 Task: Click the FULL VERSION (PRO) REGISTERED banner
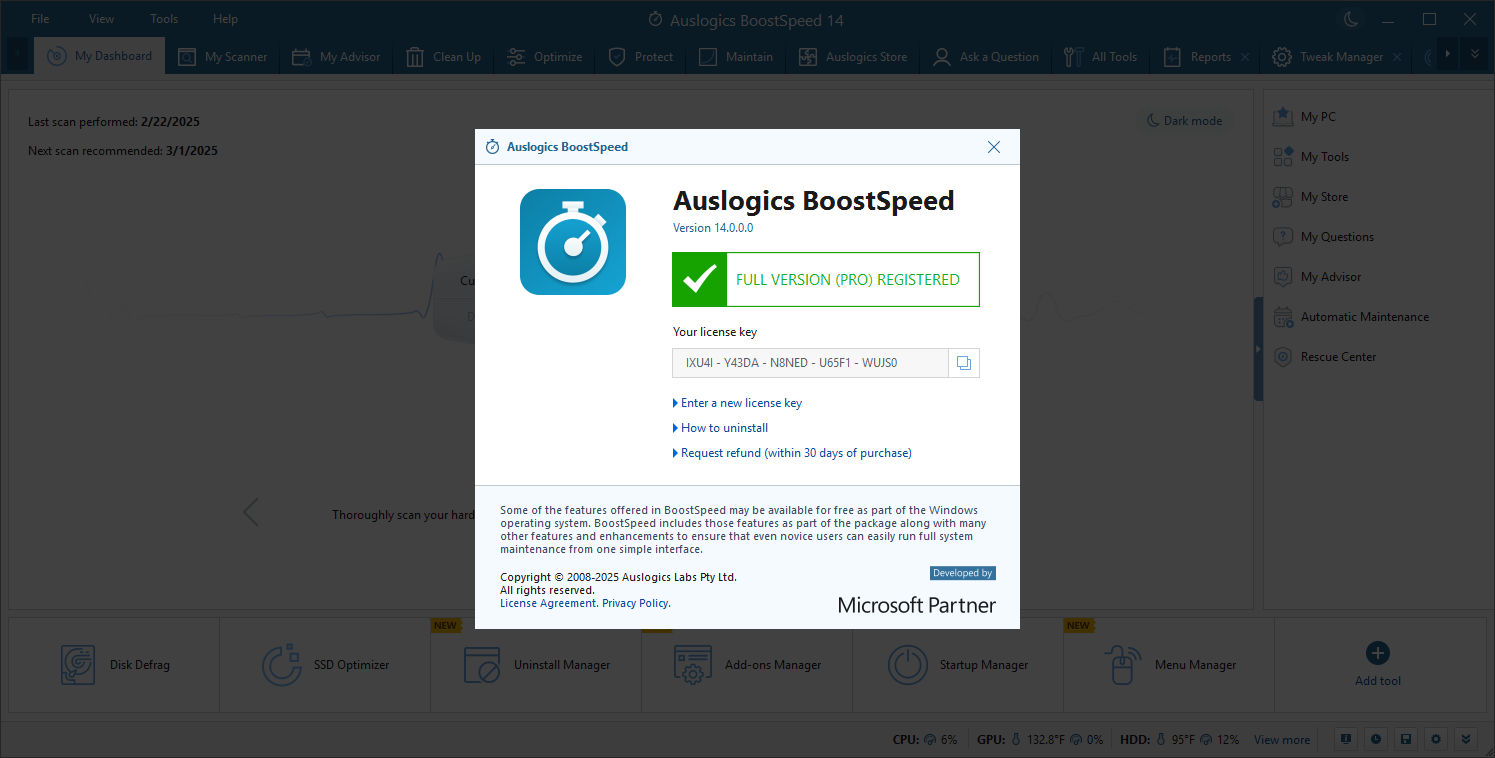pos(826,279)
